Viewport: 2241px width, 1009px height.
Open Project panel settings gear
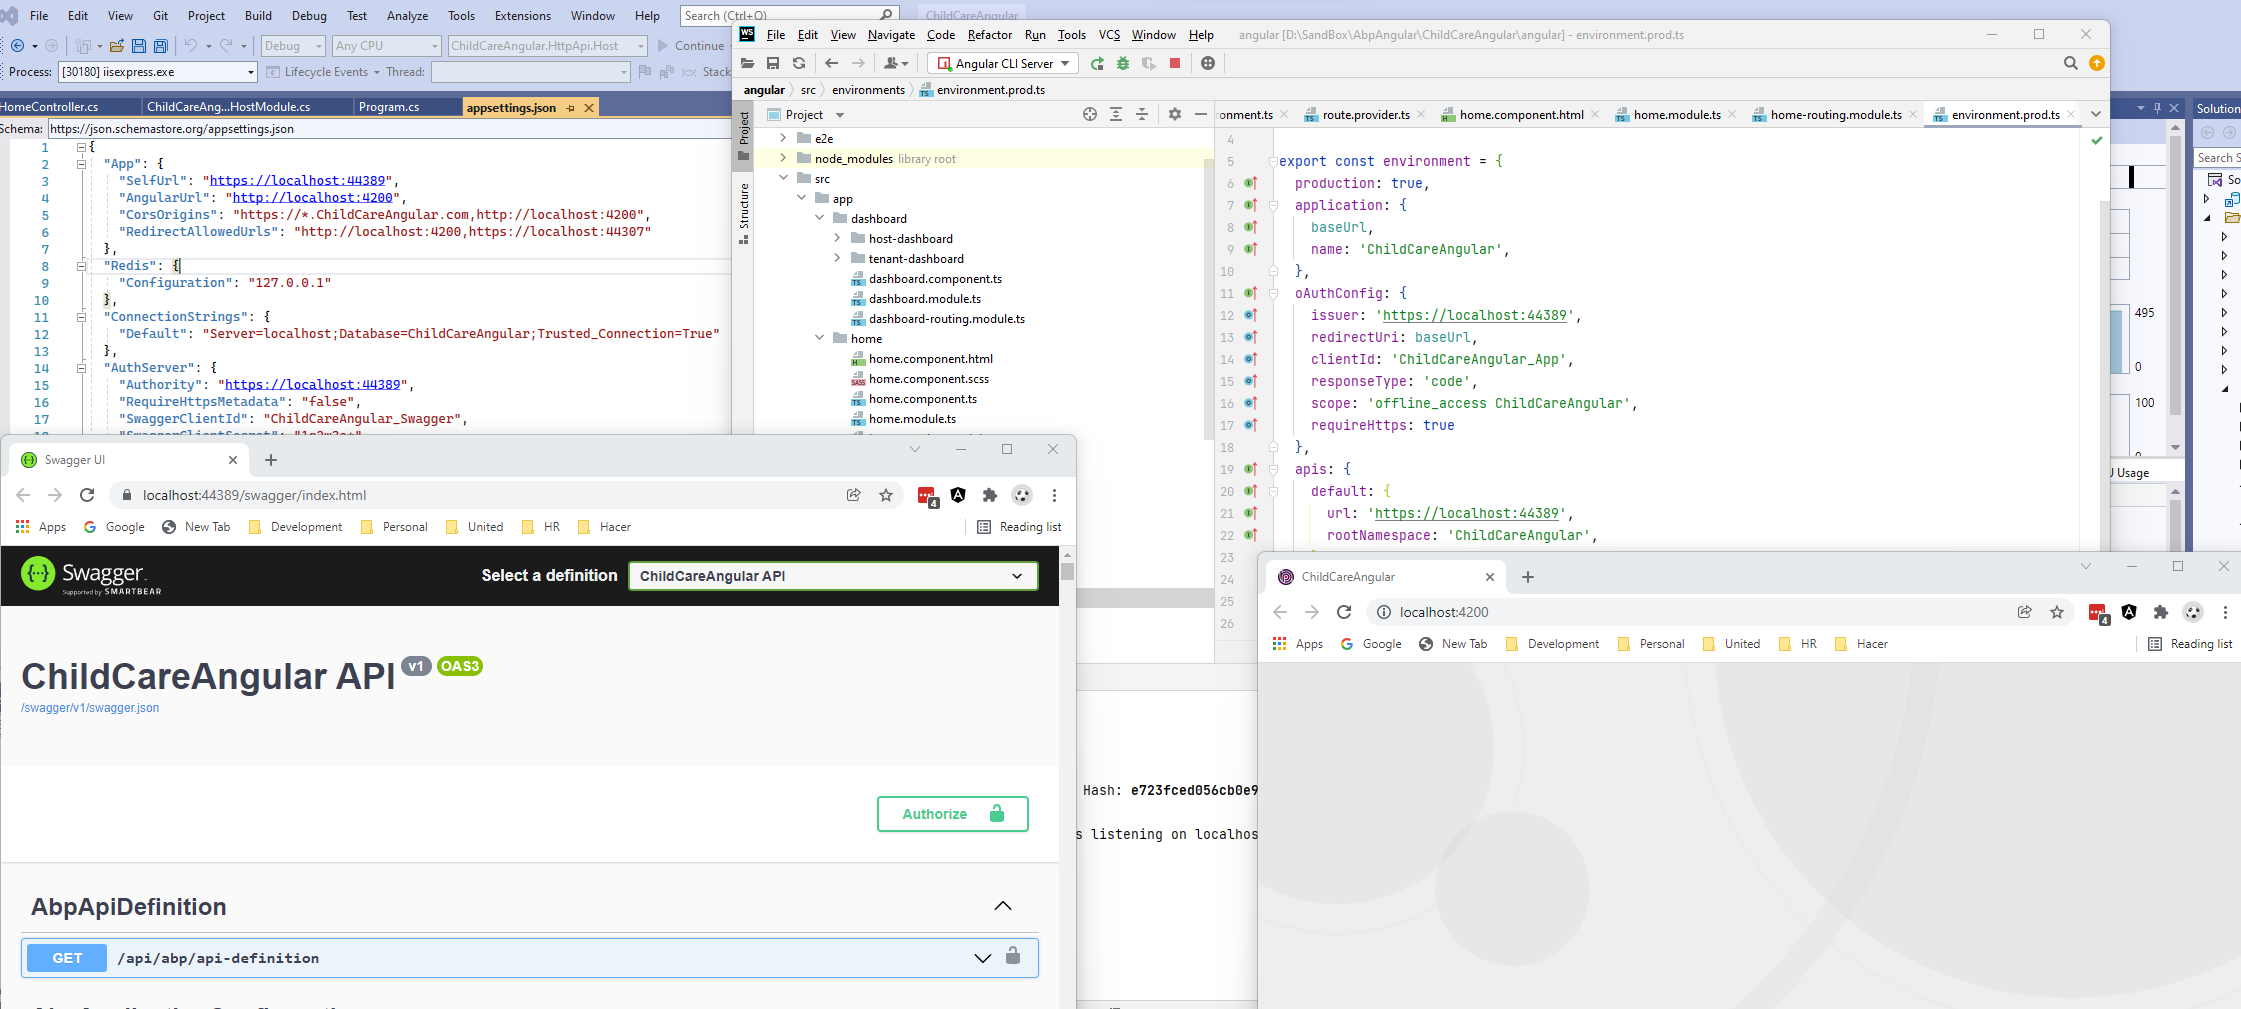coord(1175,115)
